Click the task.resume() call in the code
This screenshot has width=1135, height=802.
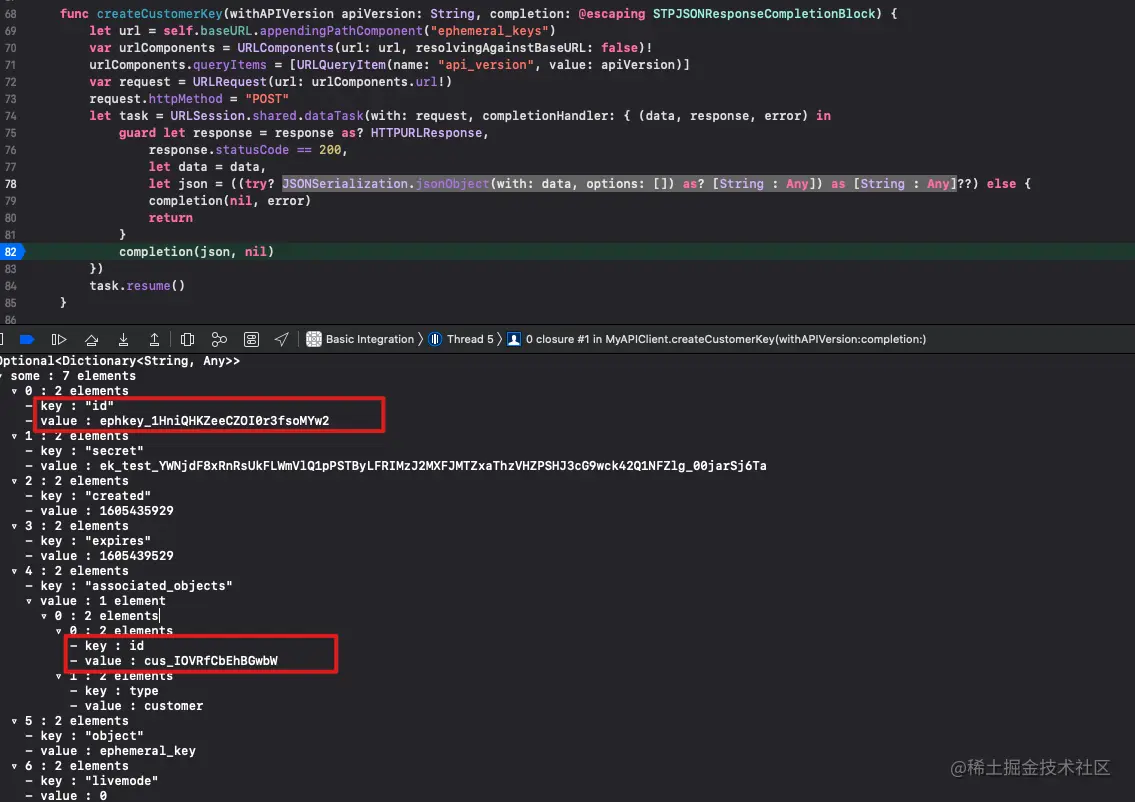(137, 286)
